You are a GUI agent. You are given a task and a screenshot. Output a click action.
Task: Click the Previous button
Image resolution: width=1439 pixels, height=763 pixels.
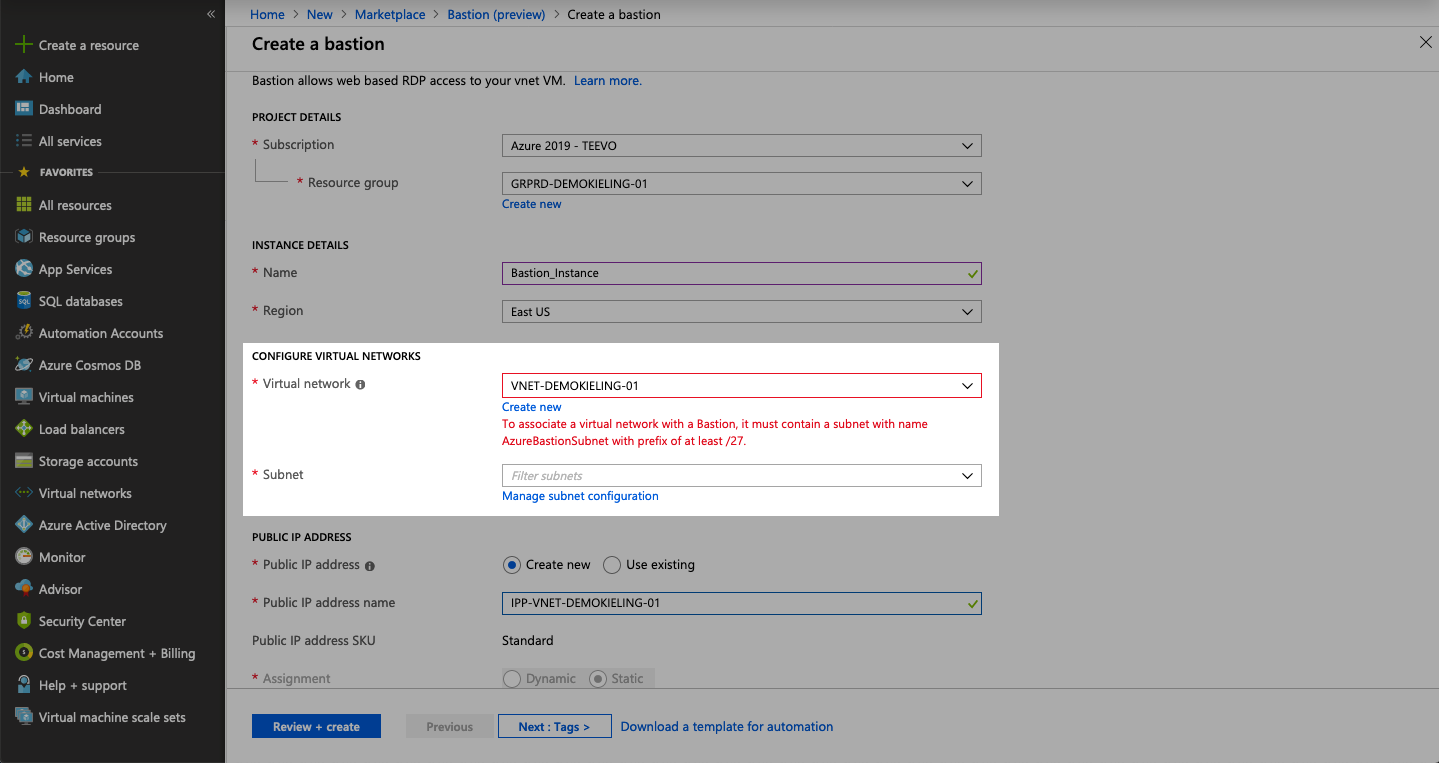click(450, 727)
